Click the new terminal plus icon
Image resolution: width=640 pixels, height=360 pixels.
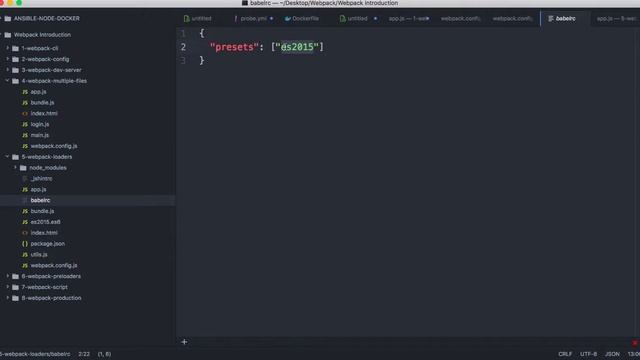point(184,342)
